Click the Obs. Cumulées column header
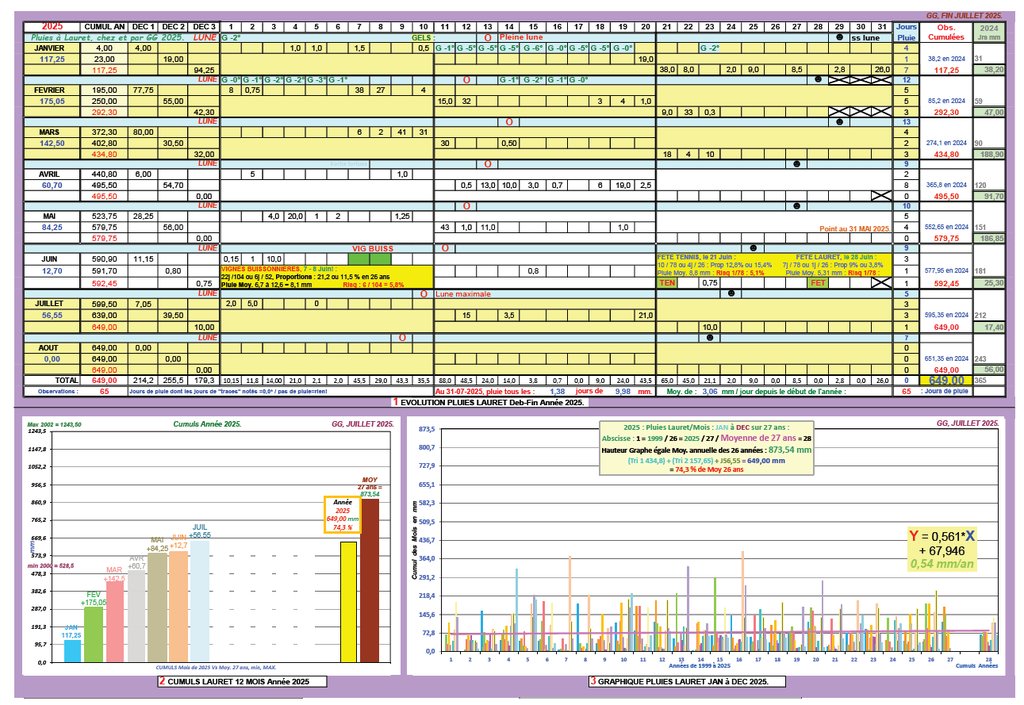The image size is (1024, 705). tap(946, 32)
